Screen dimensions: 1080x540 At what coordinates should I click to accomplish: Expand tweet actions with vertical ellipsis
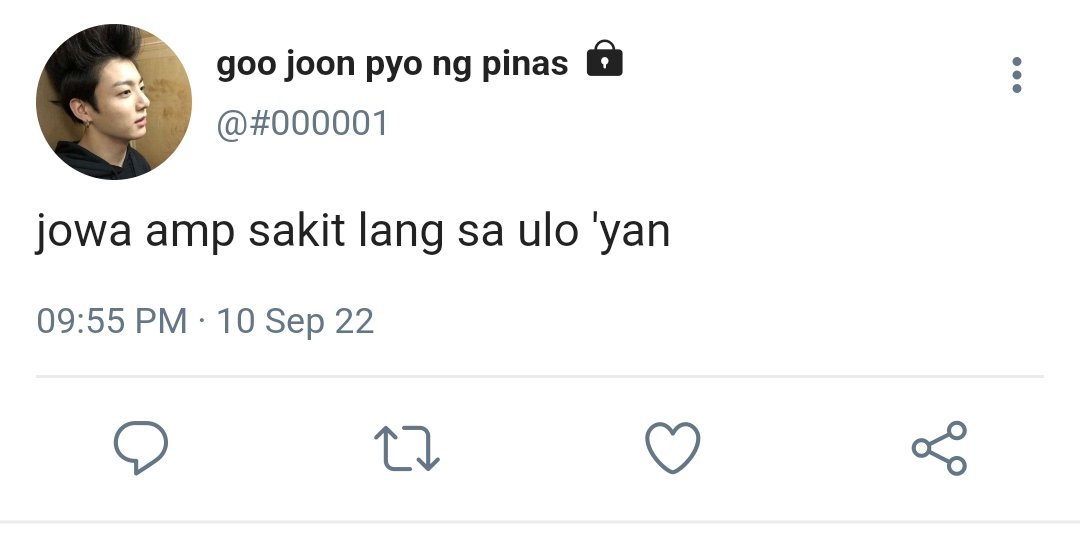tap(1017, 75)
